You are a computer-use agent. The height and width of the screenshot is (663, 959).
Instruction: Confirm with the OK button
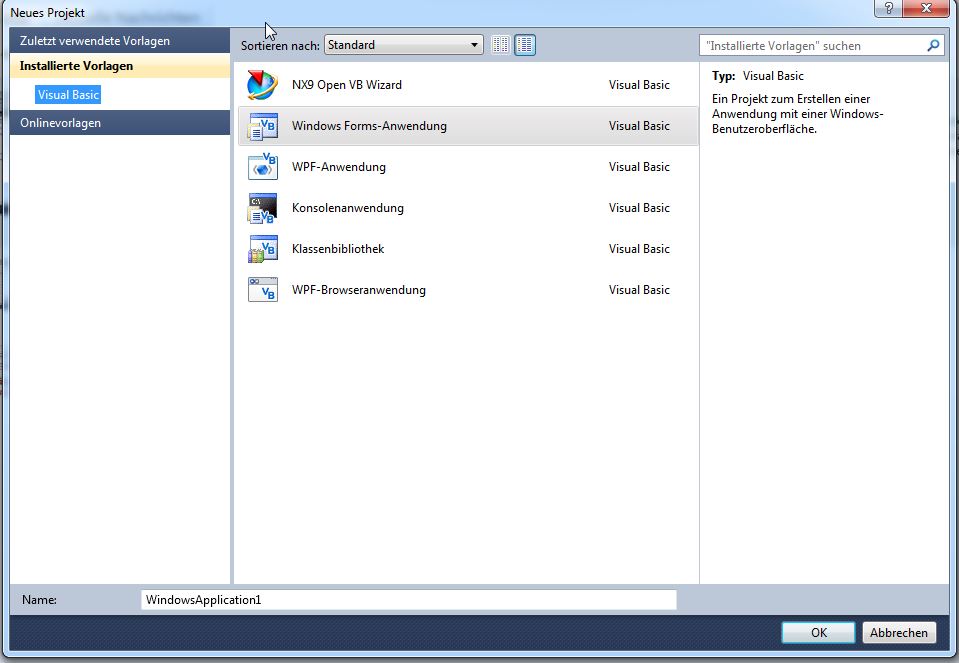[x=818, y=632]
